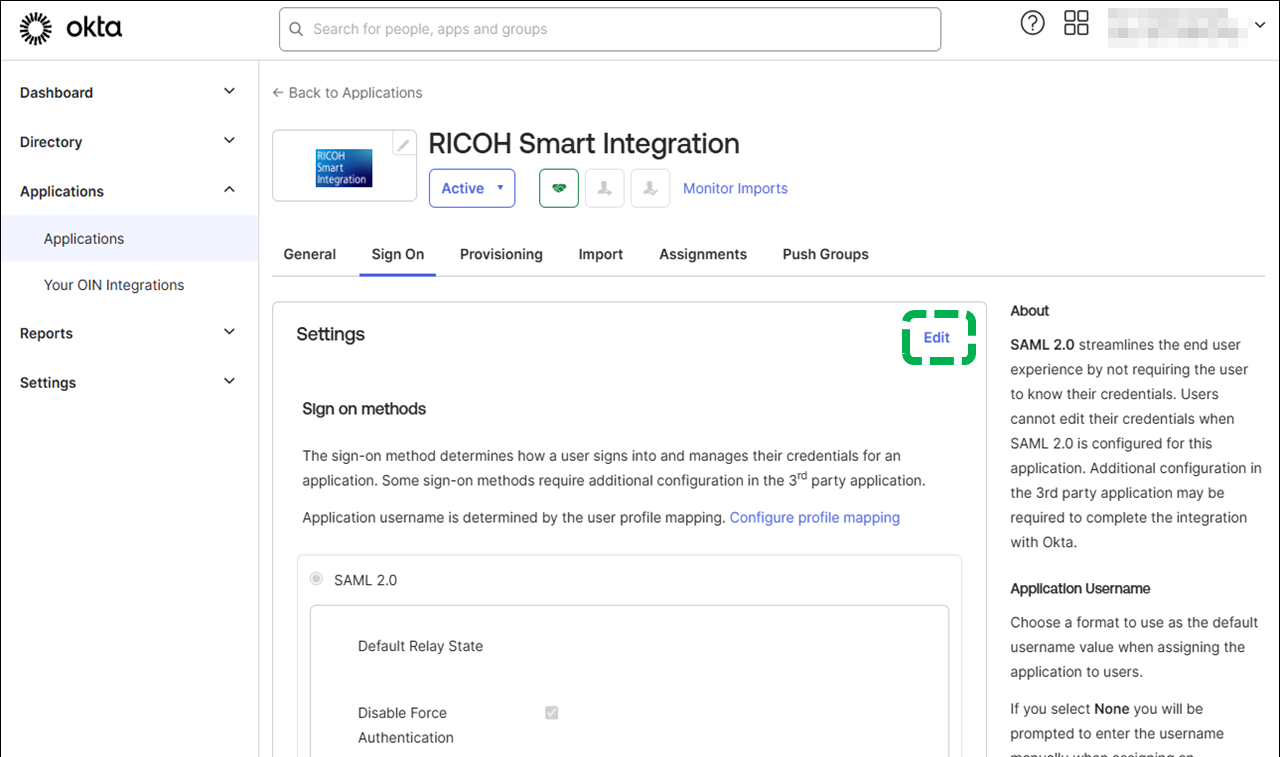Click the search field for people, apps, groups

pyautogui.click(x=610, y=29)
